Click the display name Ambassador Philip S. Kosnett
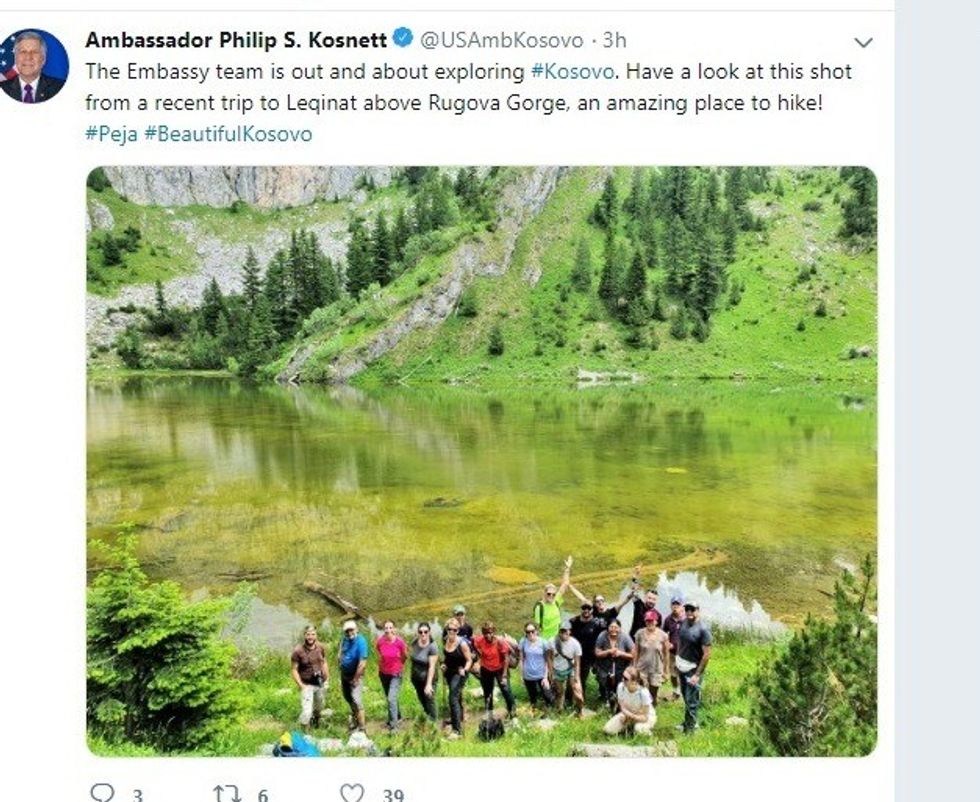 click(x=237, y=40)
